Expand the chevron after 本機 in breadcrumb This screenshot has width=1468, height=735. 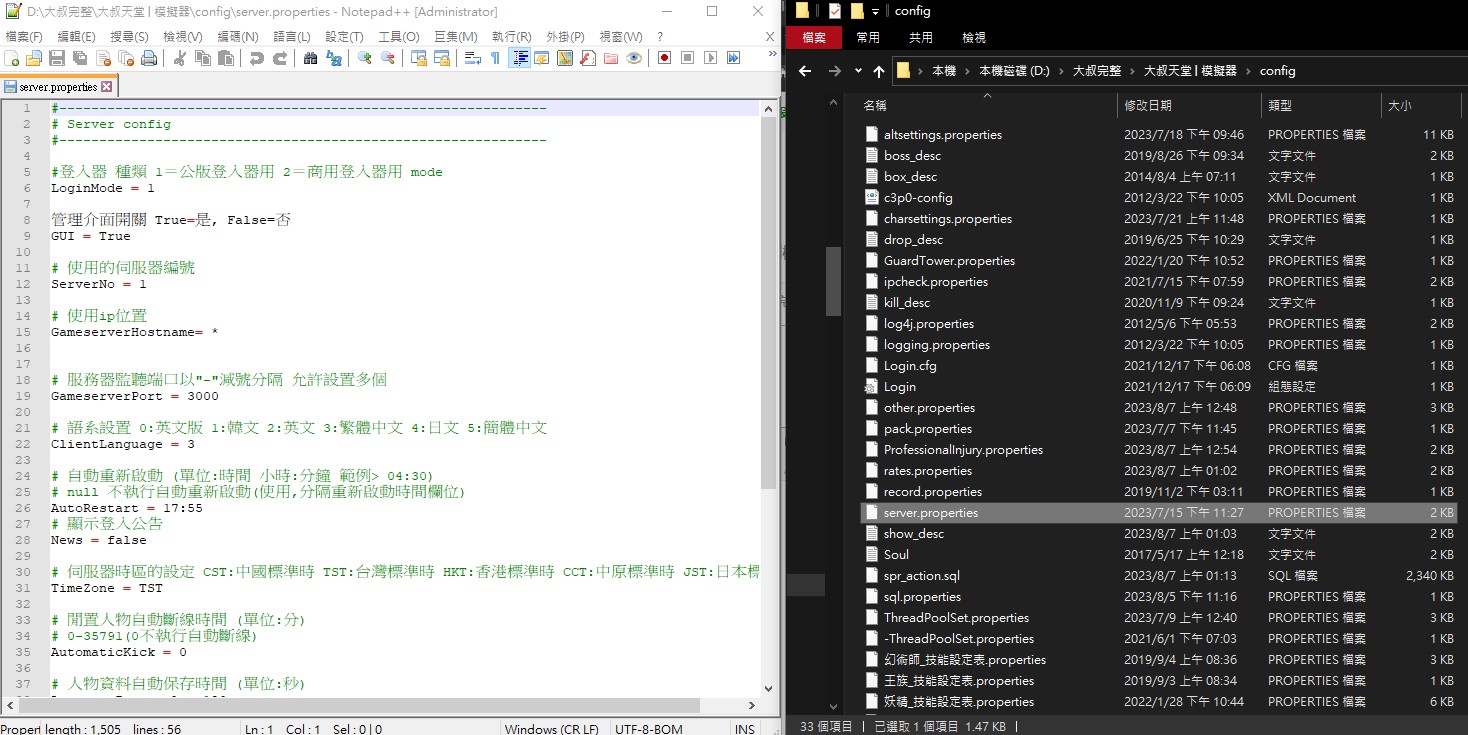967,71
